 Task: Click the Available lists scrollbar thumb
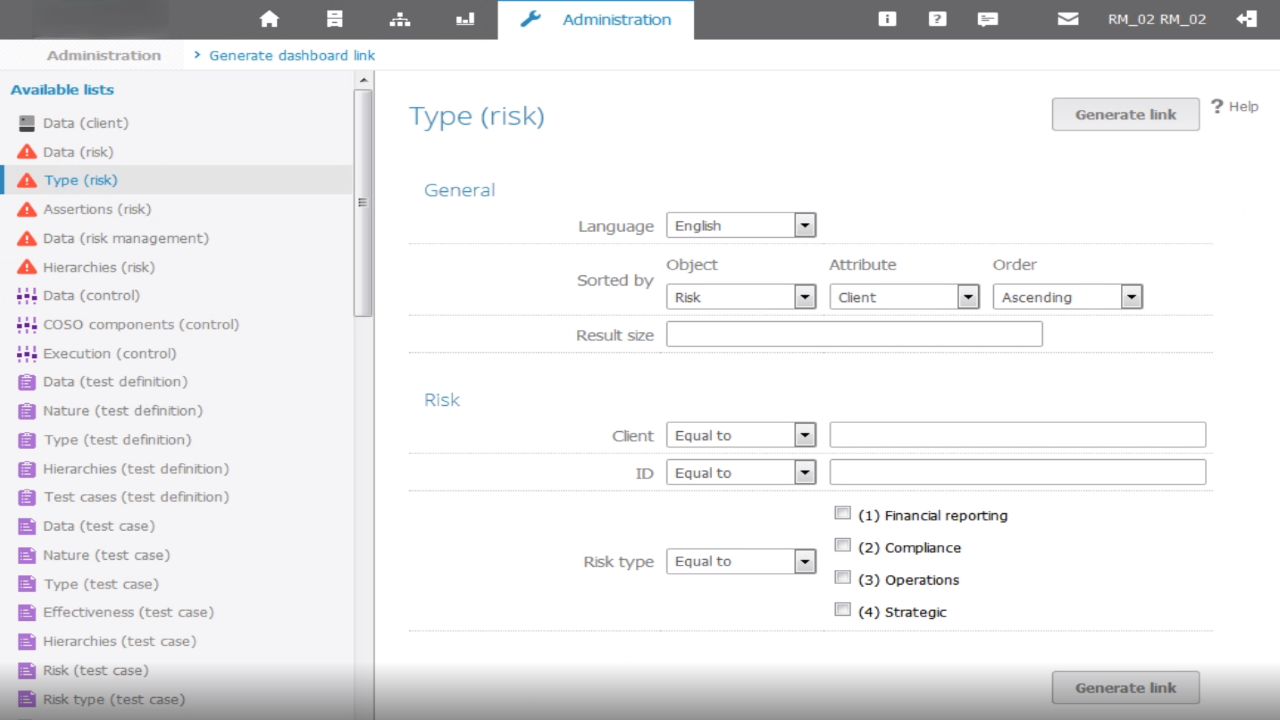(x=363, y=202)
